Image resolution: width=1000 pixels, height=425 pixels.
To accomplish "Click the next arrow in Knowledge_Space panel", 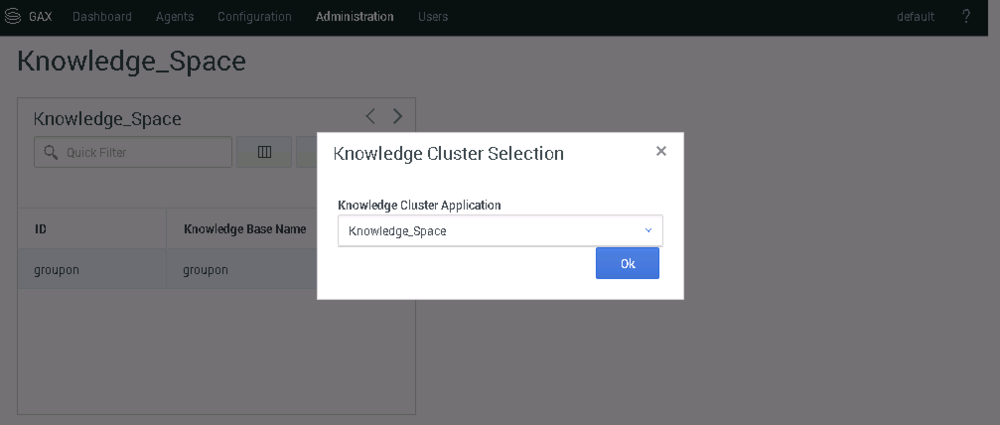I will coord(397,116).
